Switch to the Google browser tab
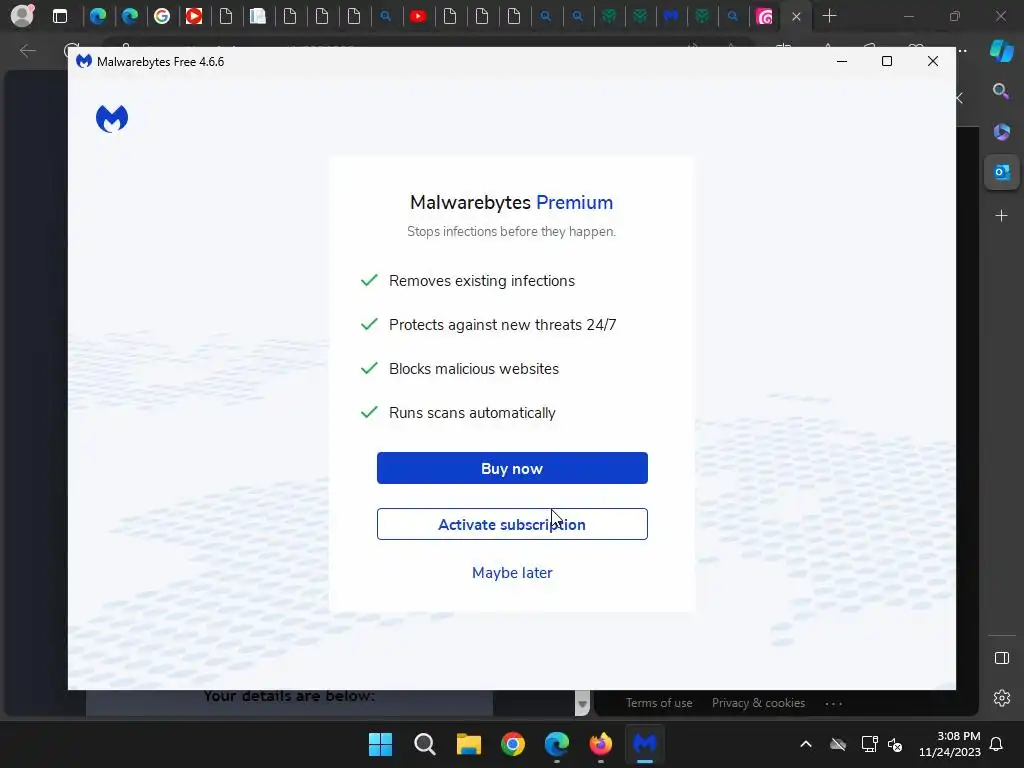This screenshot has height=768, width=1024. pyautogui.click(x=162, y=16)
